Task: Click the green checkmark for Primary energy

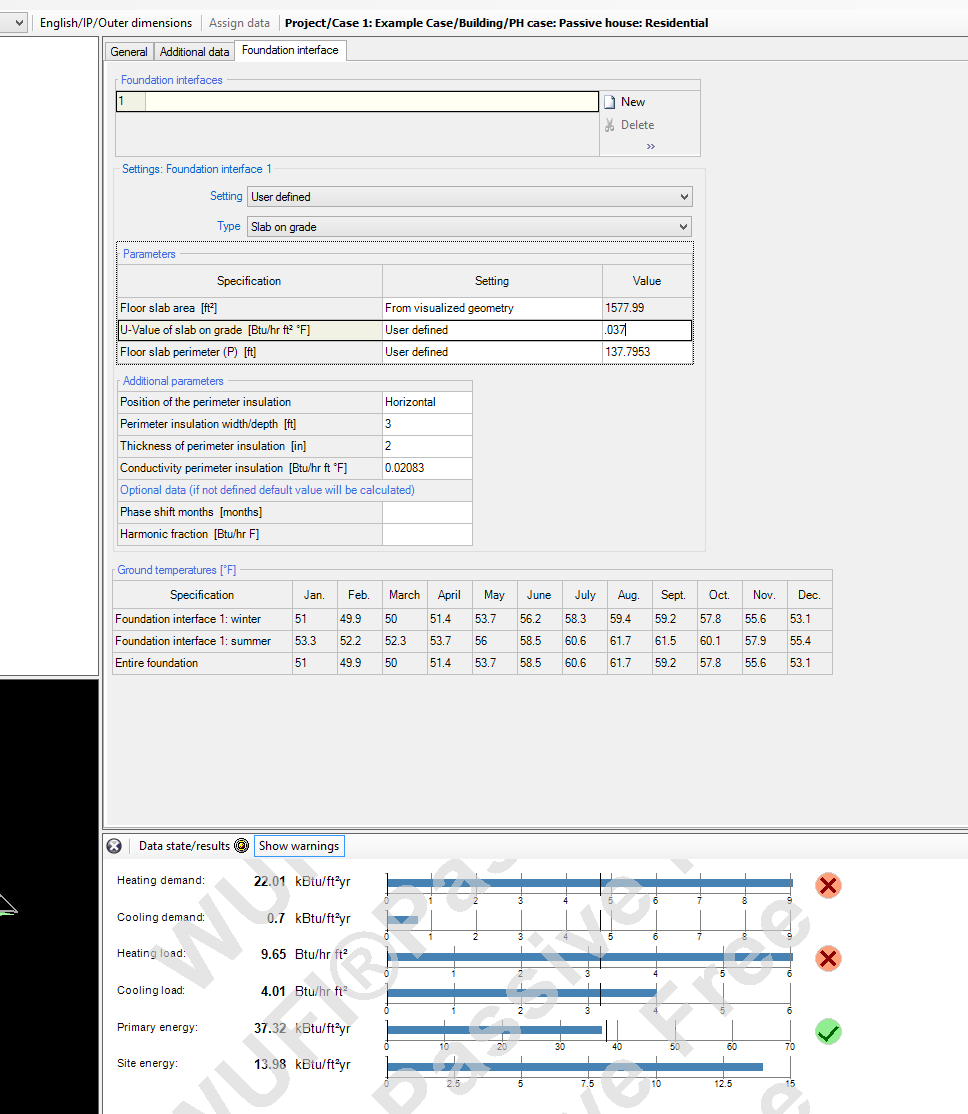Action: (x=828, y=1032)
